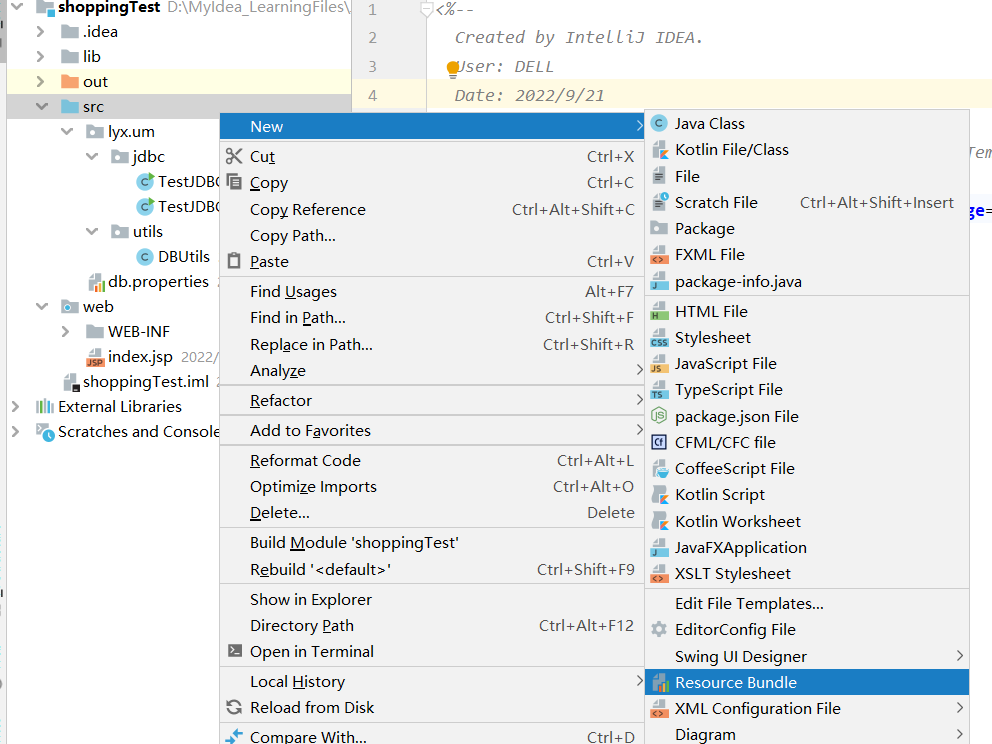Click the Copy icon in context menu
The width and height of the screenshot is (992, 744).
pyautogui.click(x=234, y=182)
